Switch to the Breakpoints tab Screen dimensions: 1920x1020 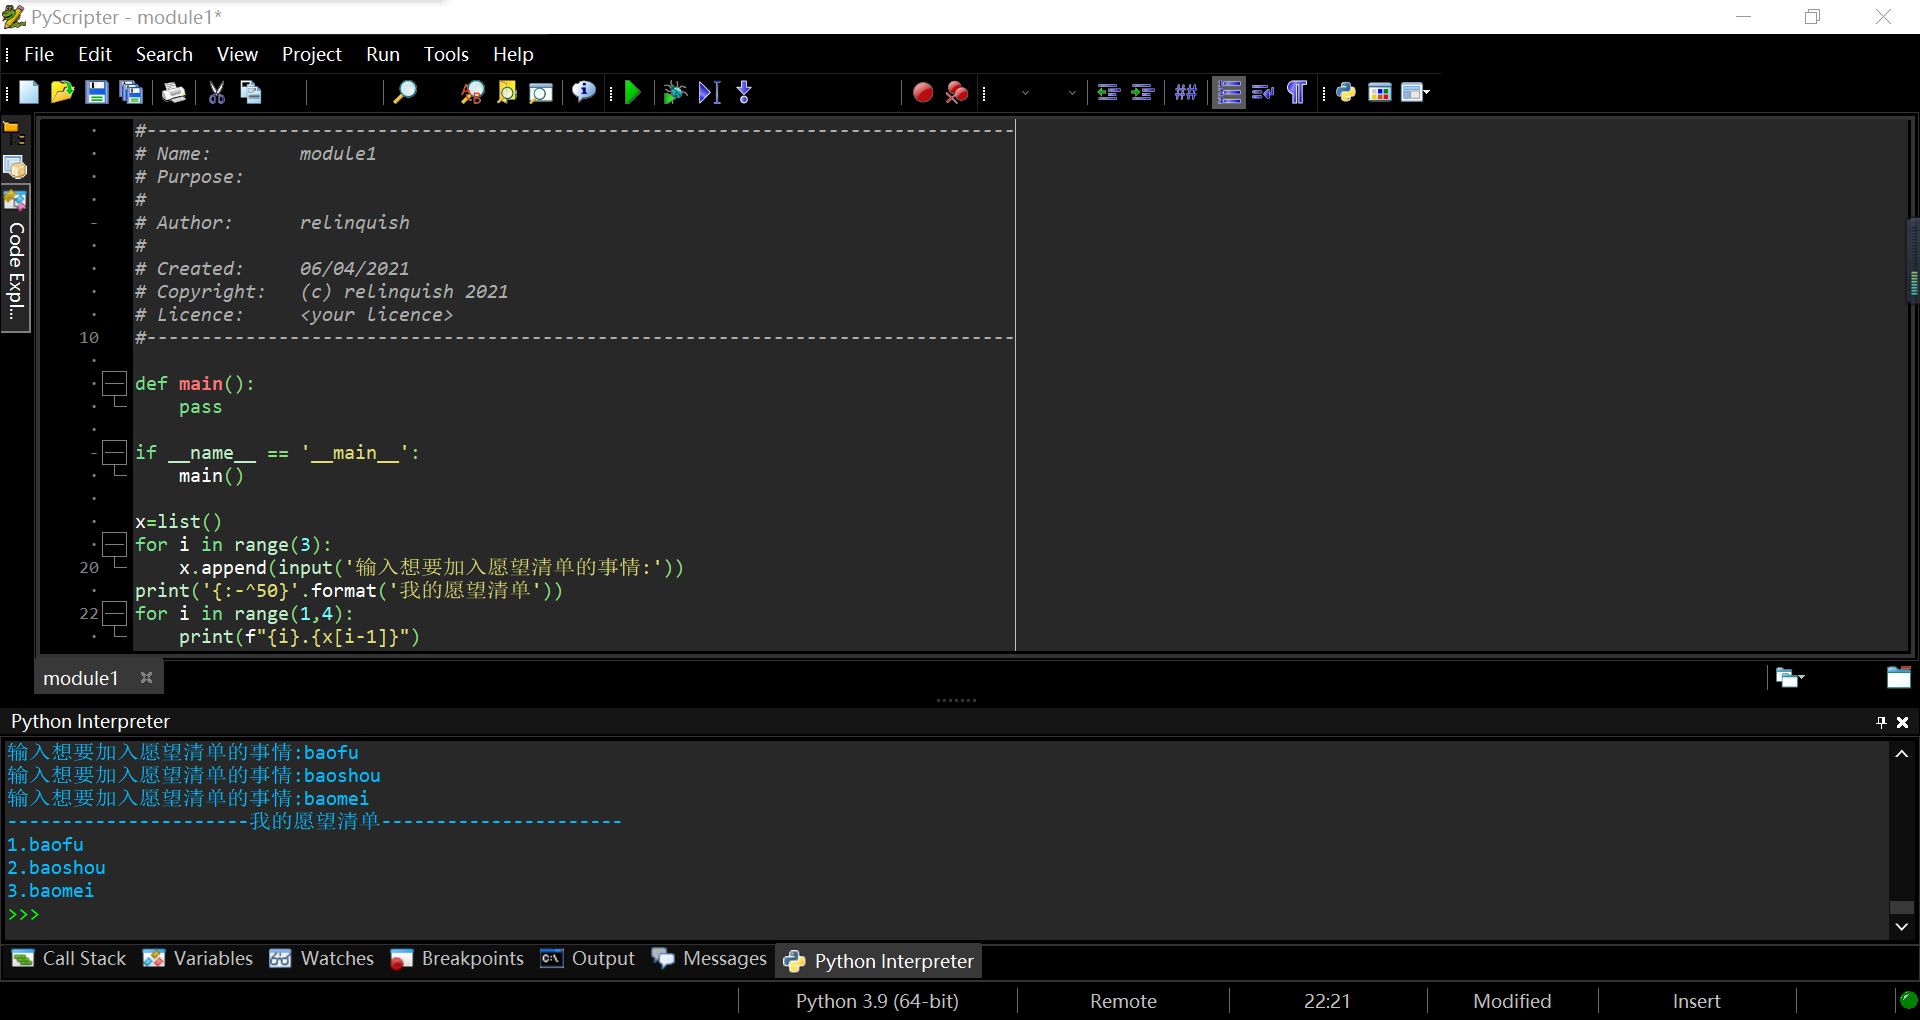(457, 958)
